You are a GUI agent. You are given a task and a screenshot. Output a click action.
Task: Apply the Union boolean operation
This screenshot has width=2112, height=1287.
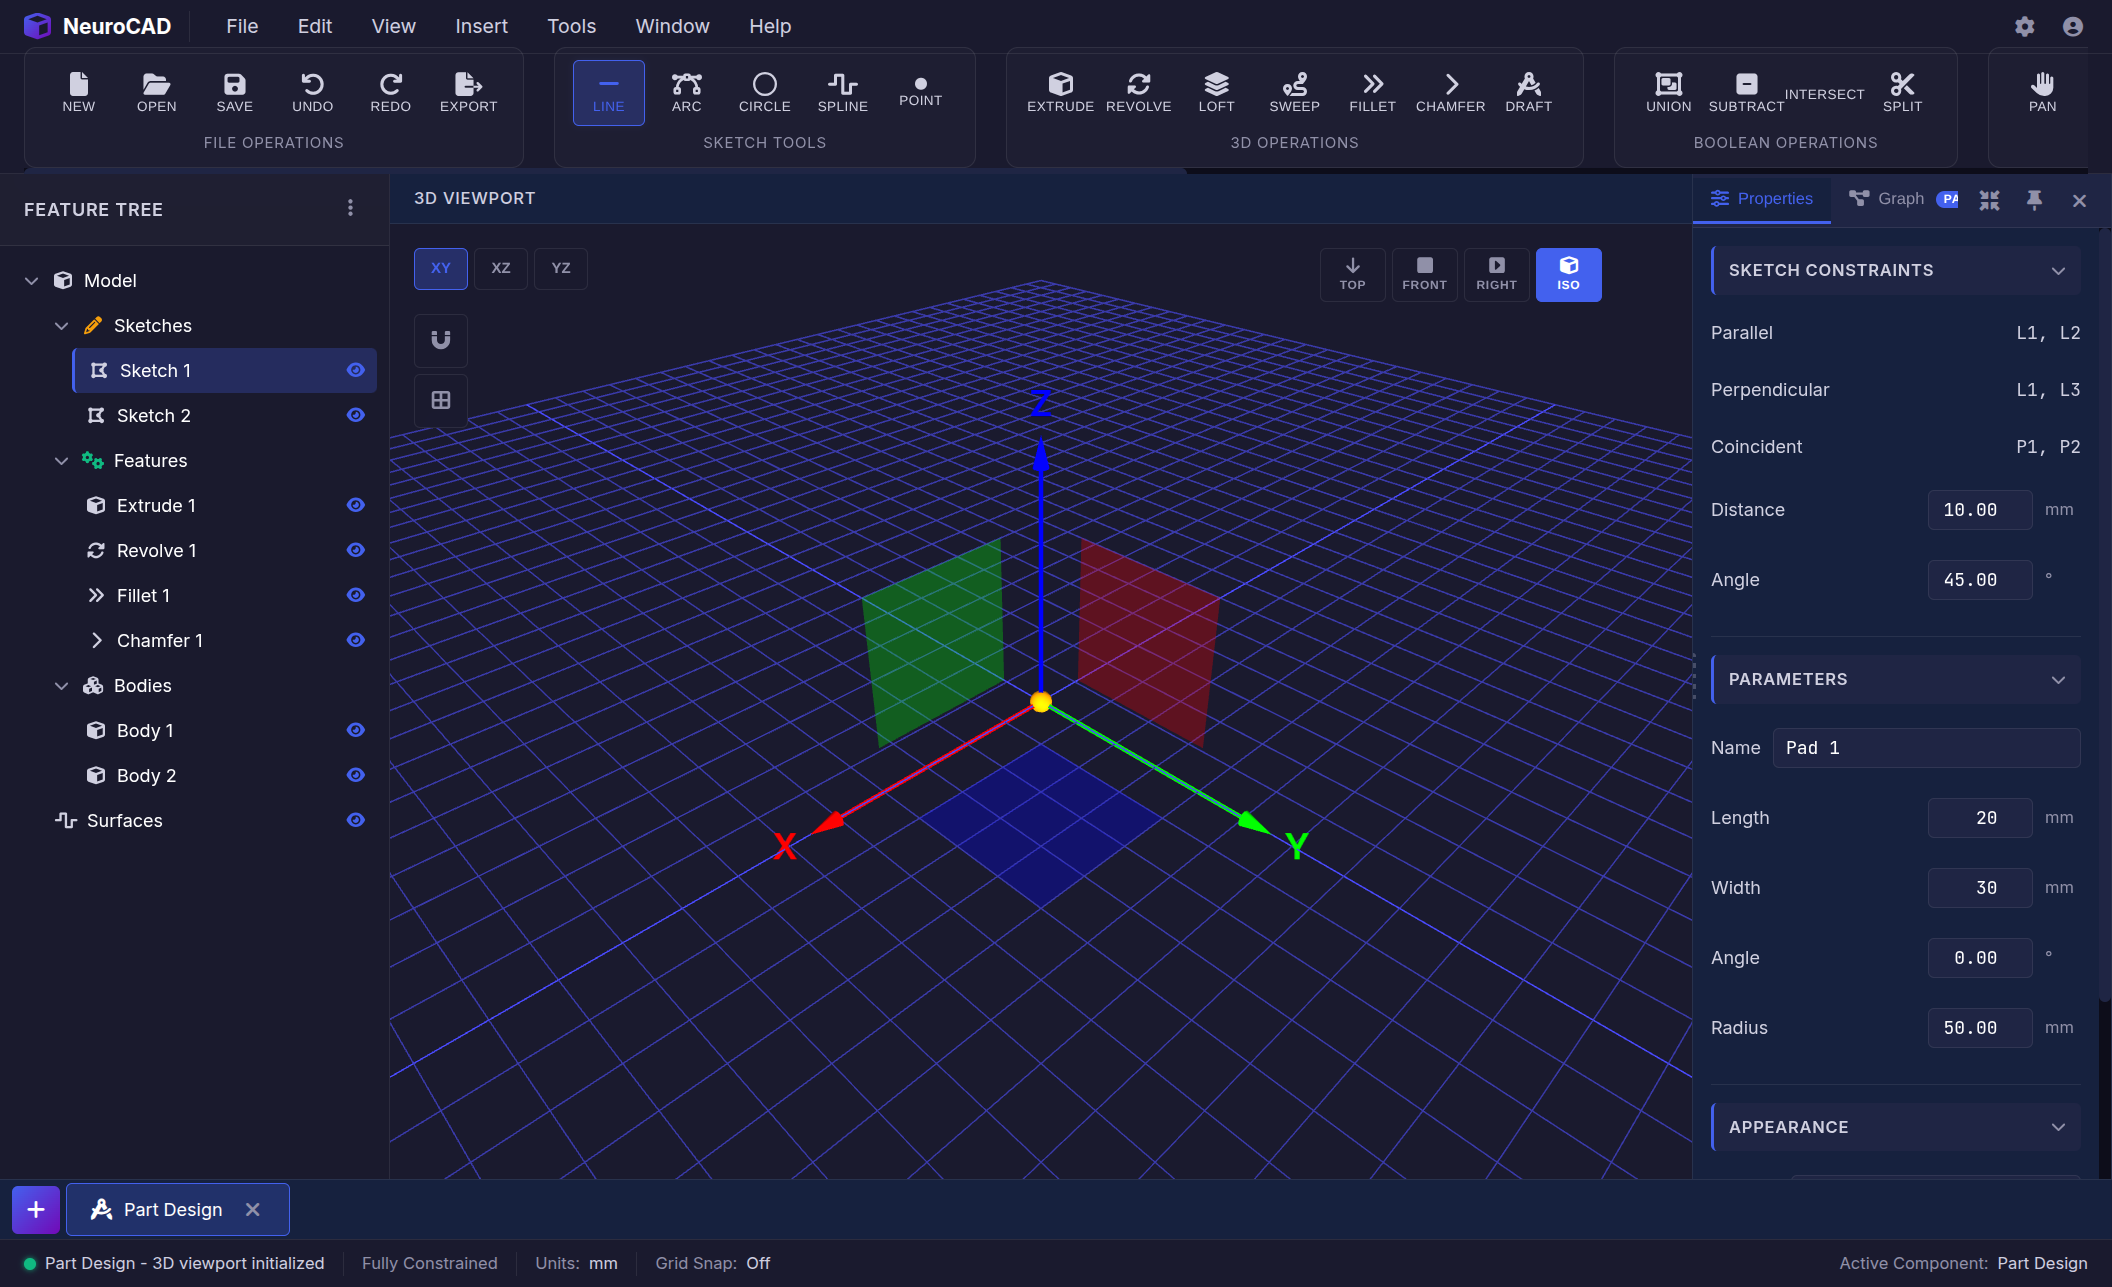coord(1667,92)
